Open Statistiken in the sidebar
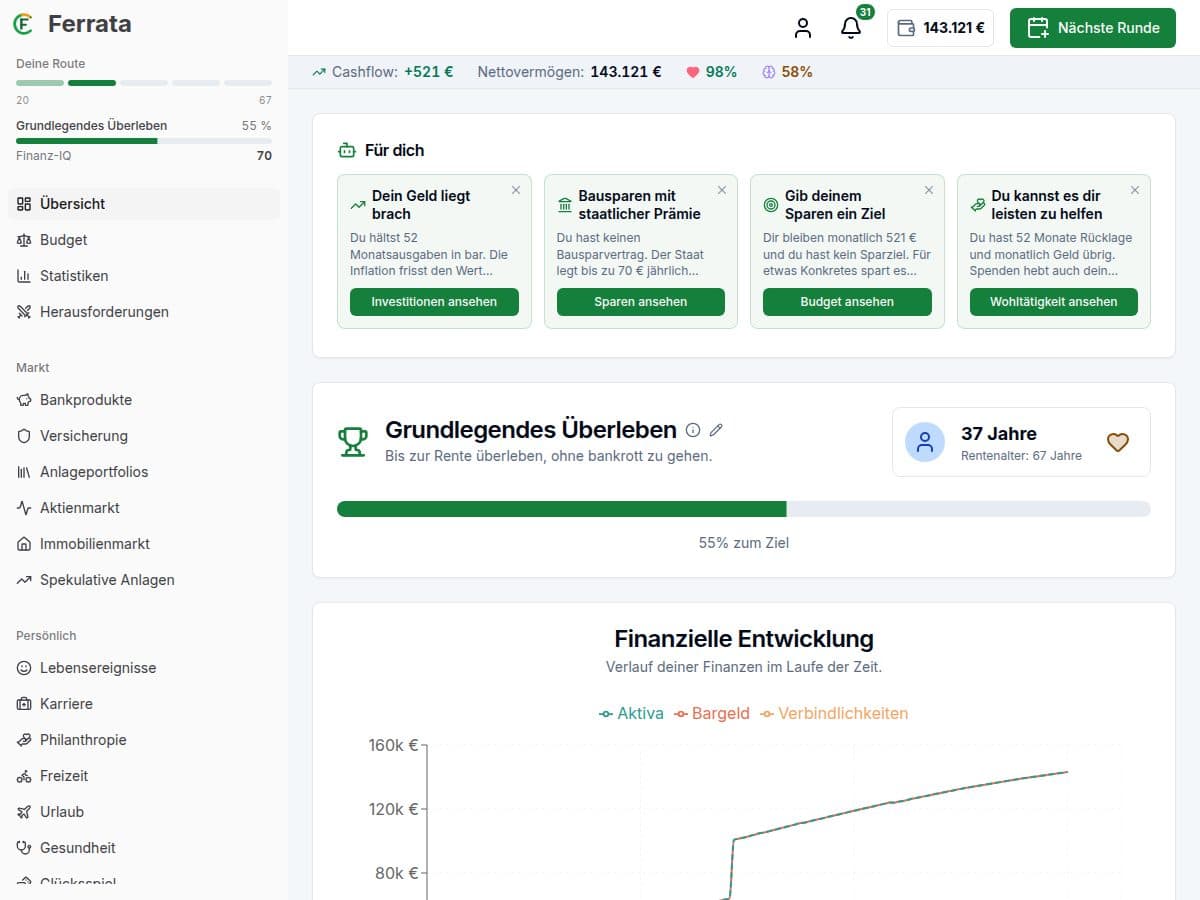This screenshot has height=900, width=1200. (144, 276)
